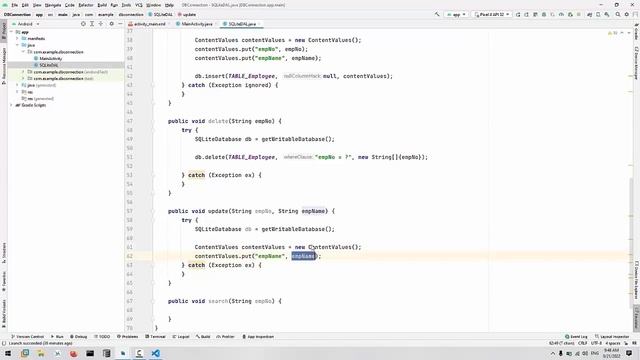Click highlighted empName on line 62

click(x=303, y=256)
